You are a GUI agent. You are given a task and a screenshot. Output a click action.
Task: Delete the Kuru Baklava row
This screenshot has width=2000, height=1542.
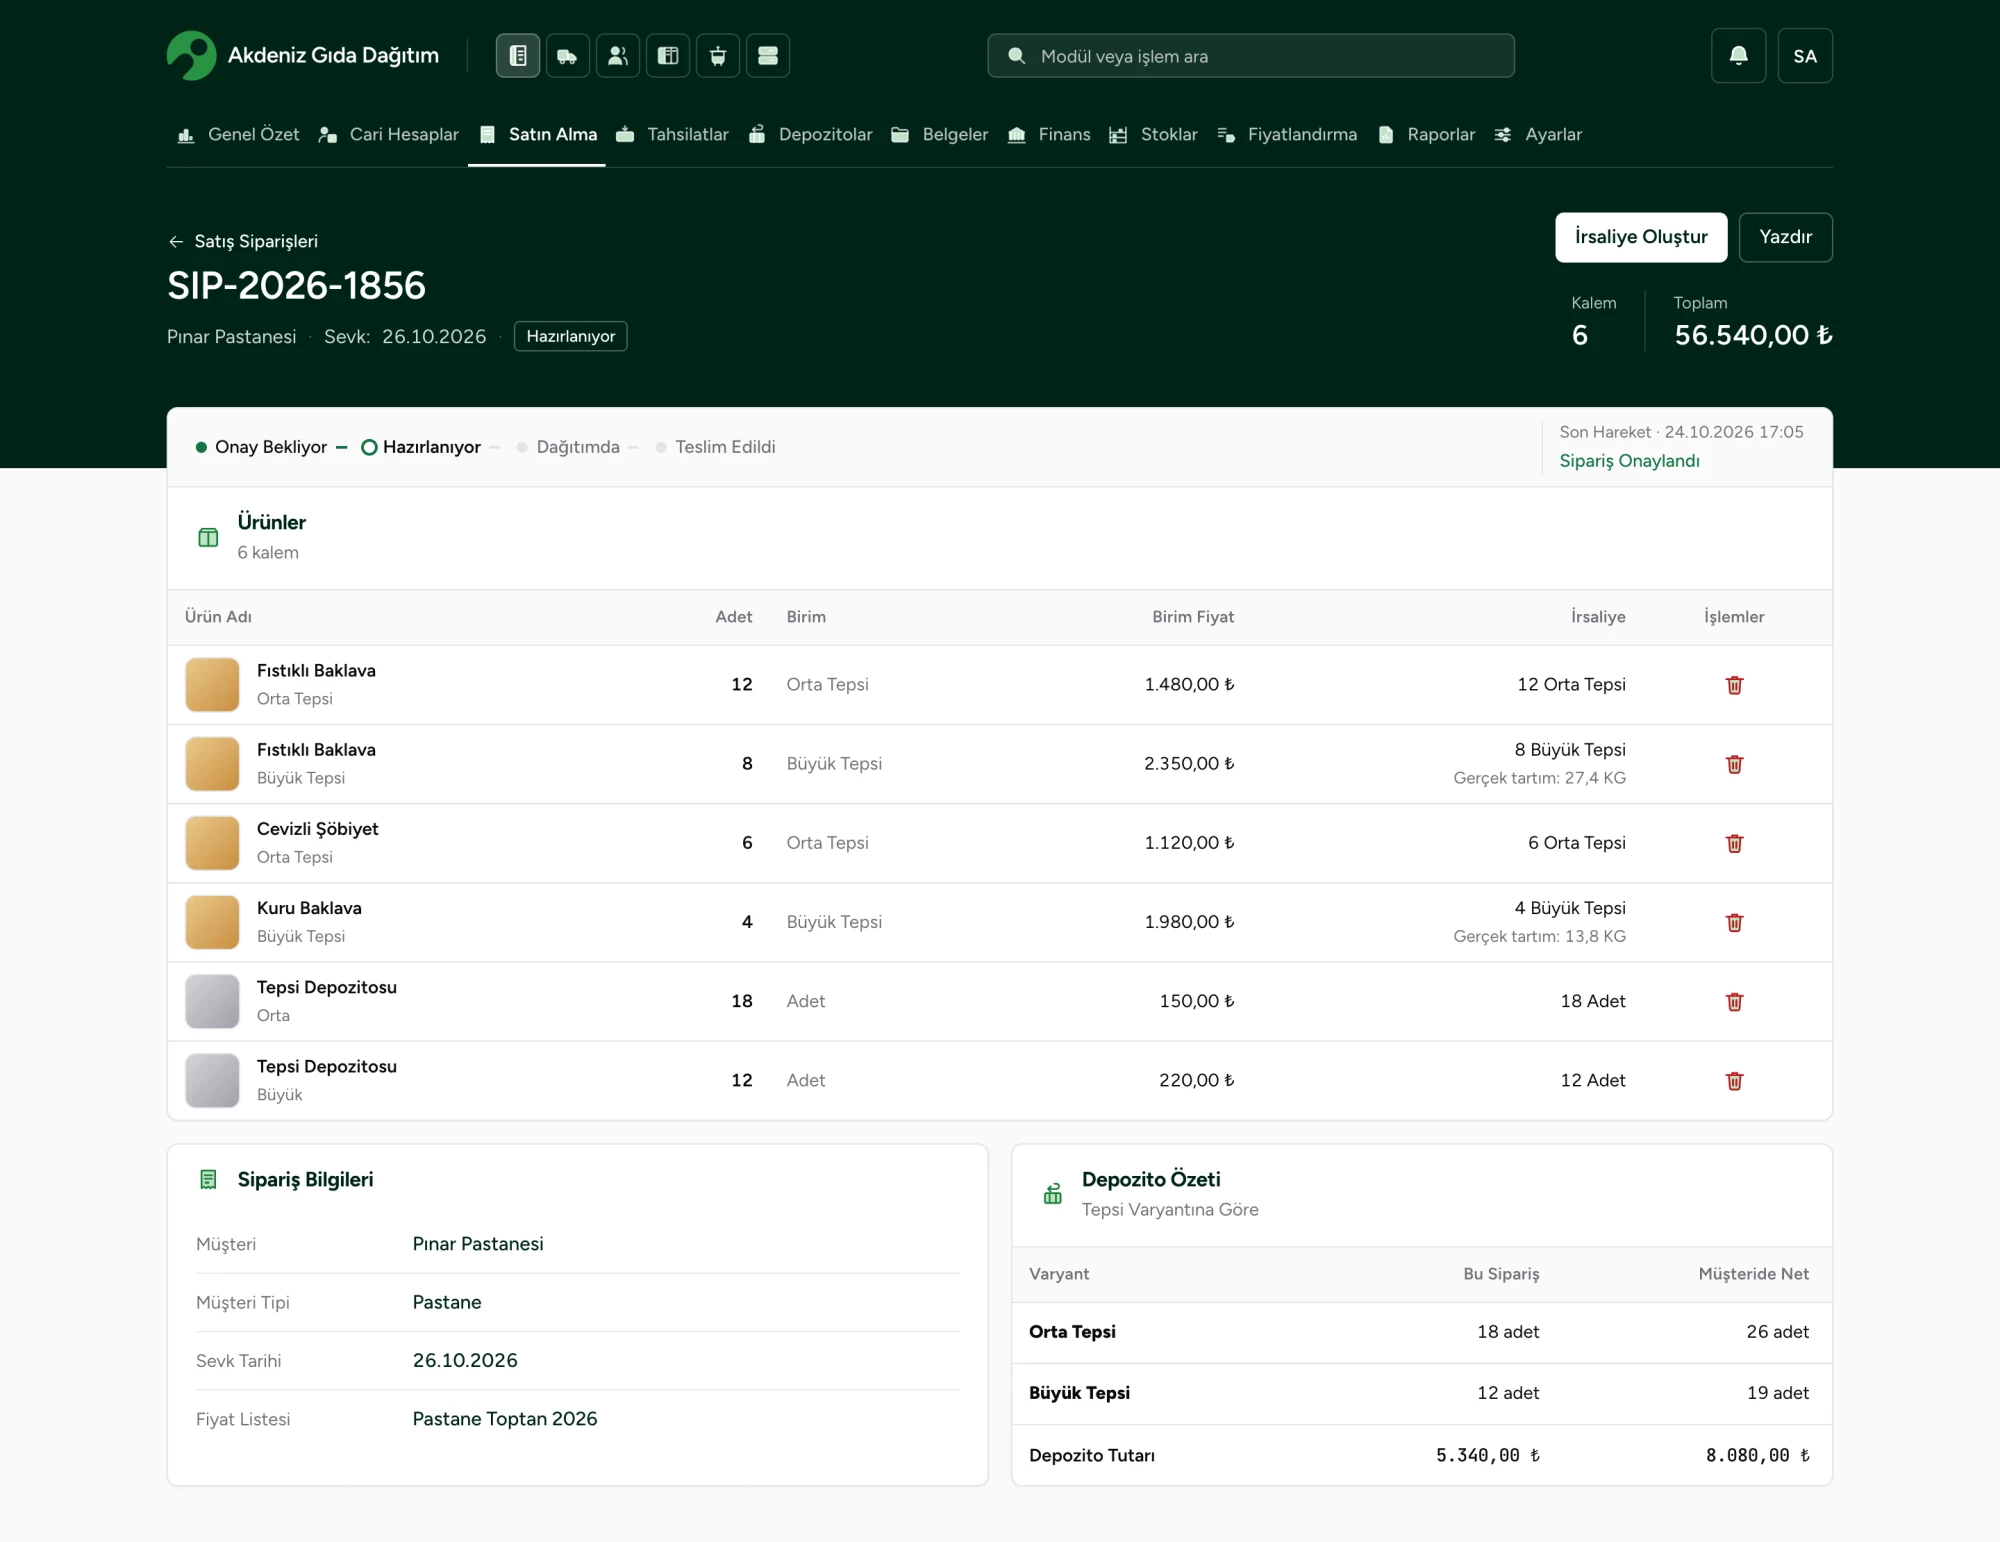tap(1734, 922)
